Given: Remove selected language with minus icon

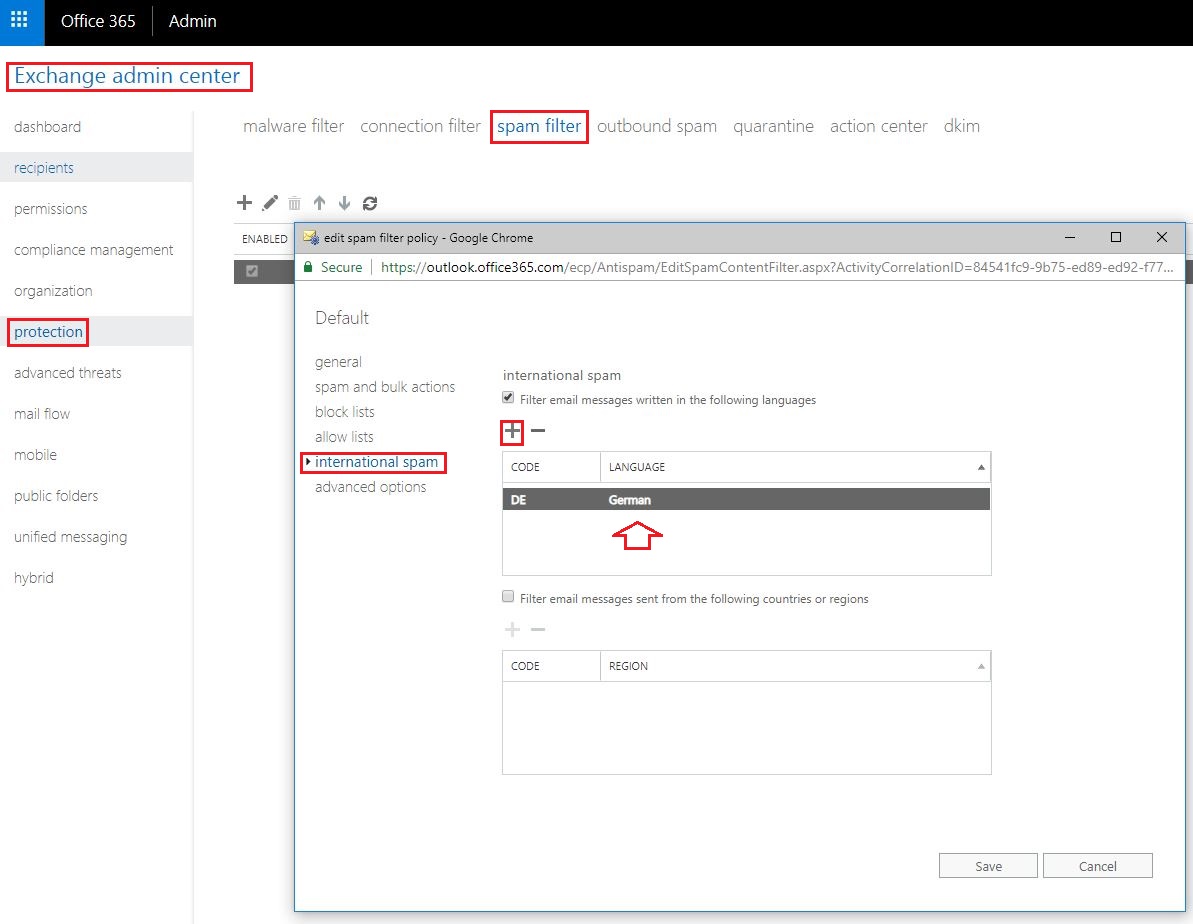Looking at the screenshot, I should 538,431.
